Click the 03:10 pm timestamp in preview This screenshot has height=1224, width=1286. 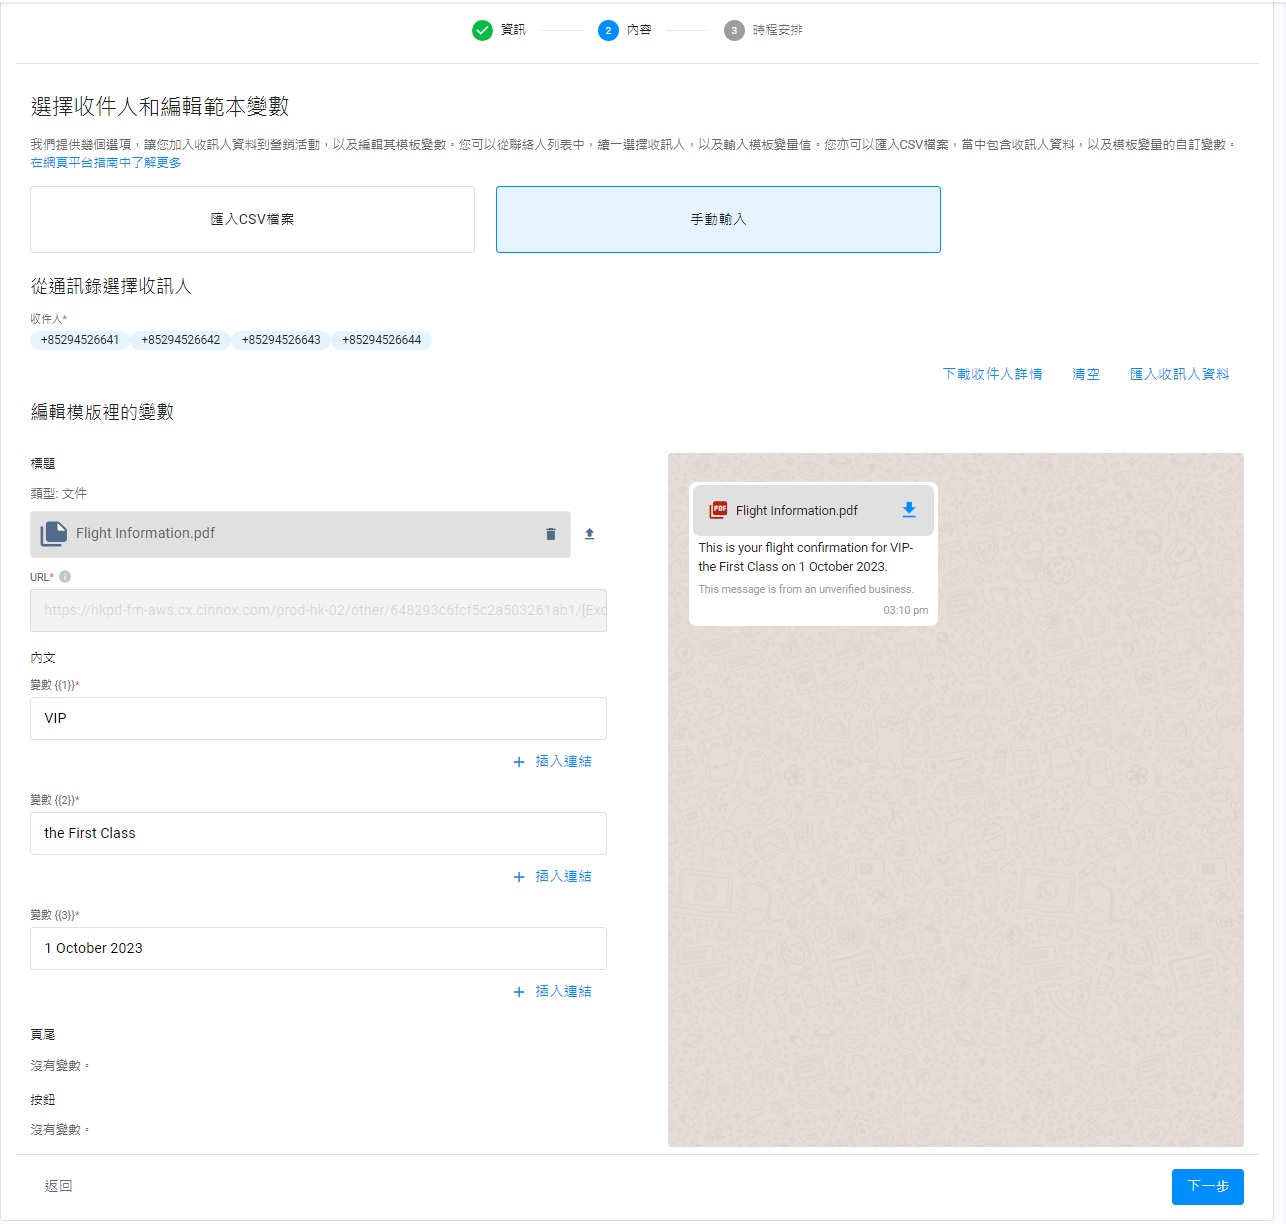click(x=906, y=610)
